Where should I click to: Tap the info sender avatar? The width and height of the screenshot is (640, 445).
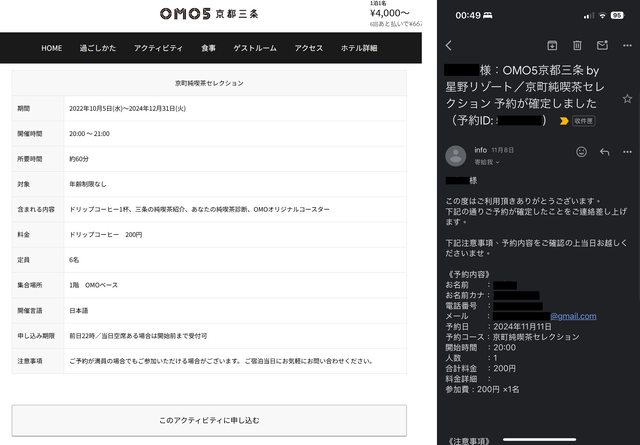click(455, 155)
